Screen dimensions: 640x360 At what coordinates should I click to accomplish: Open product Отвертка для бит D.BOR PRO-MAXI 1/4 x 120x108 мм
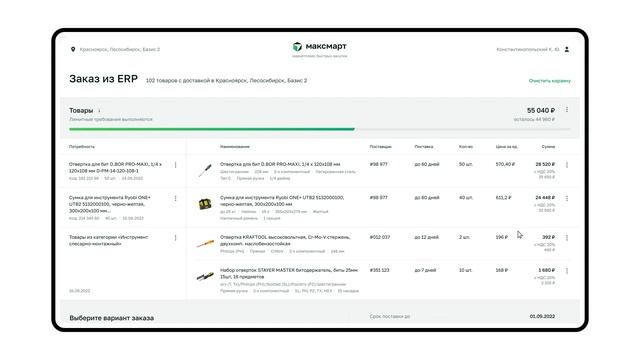[x=280, y=164]
